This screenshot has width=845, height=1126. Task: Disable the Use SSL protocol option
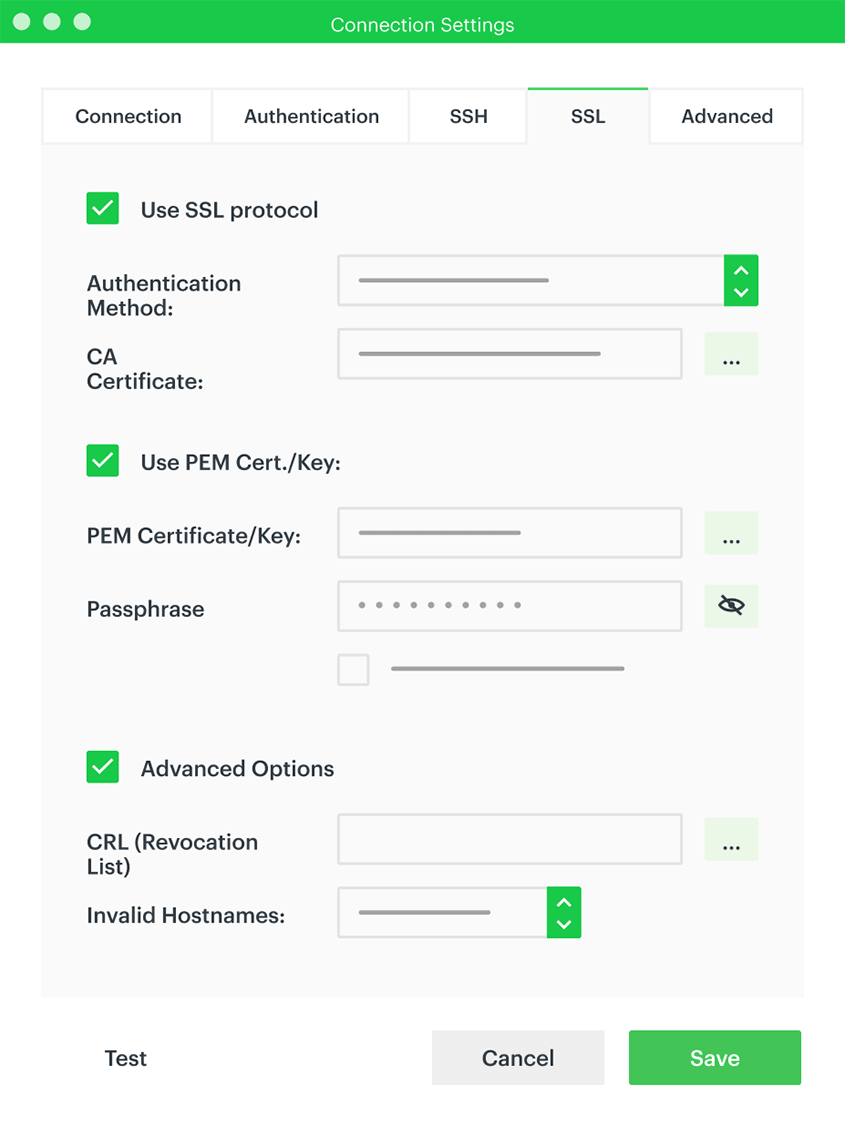(x=102, y=209)
